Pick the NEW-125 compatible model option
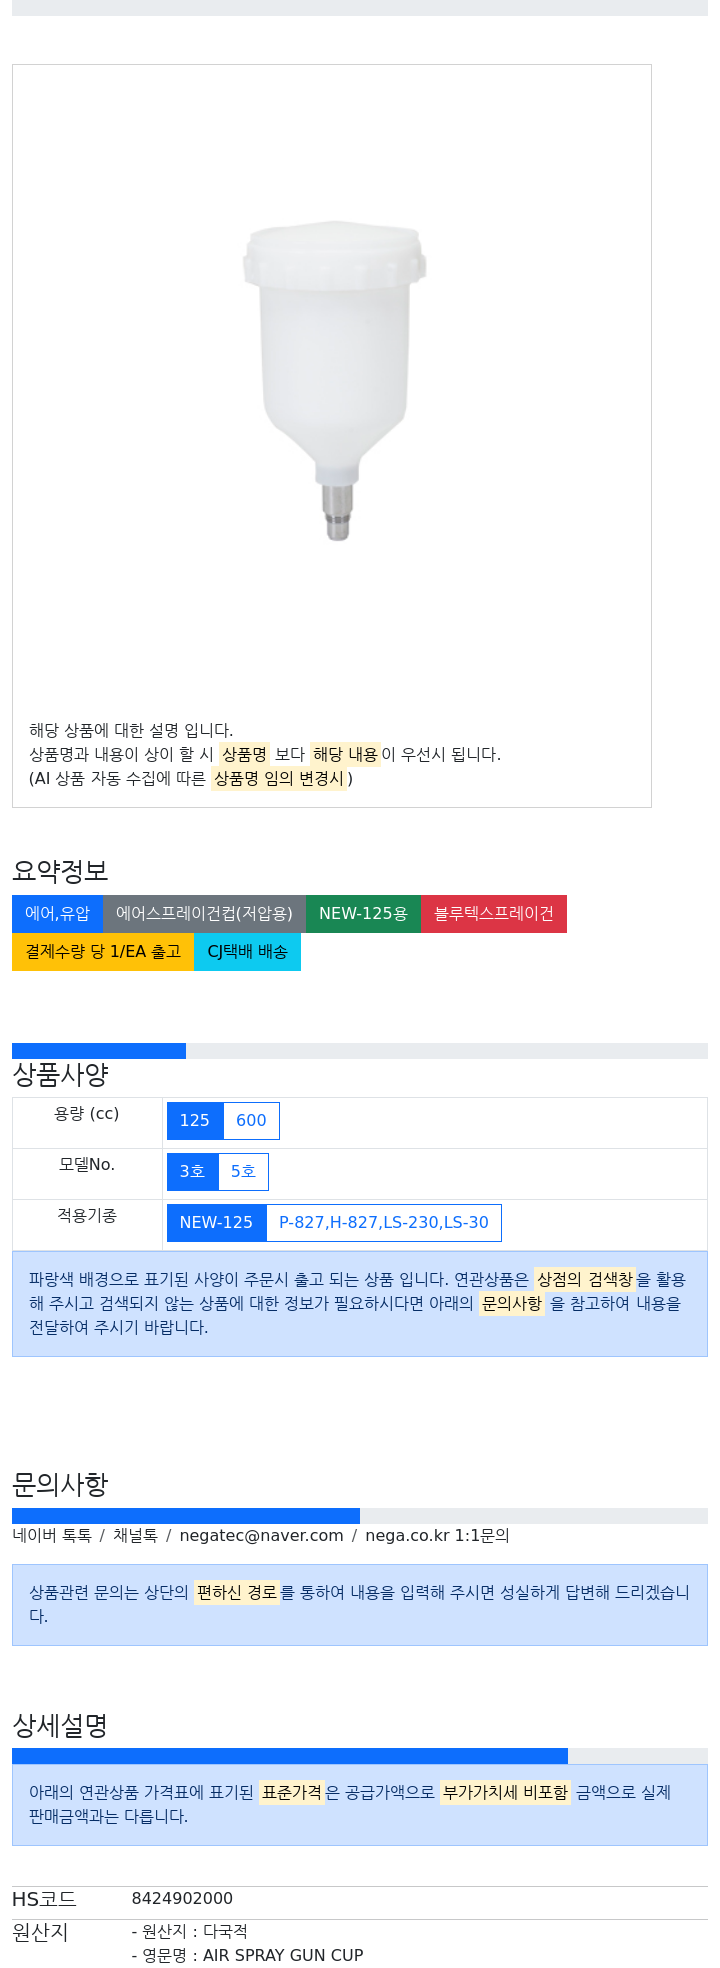Image resolution: width=720 pixels, height=1968 pixels. pos(216,1223)
